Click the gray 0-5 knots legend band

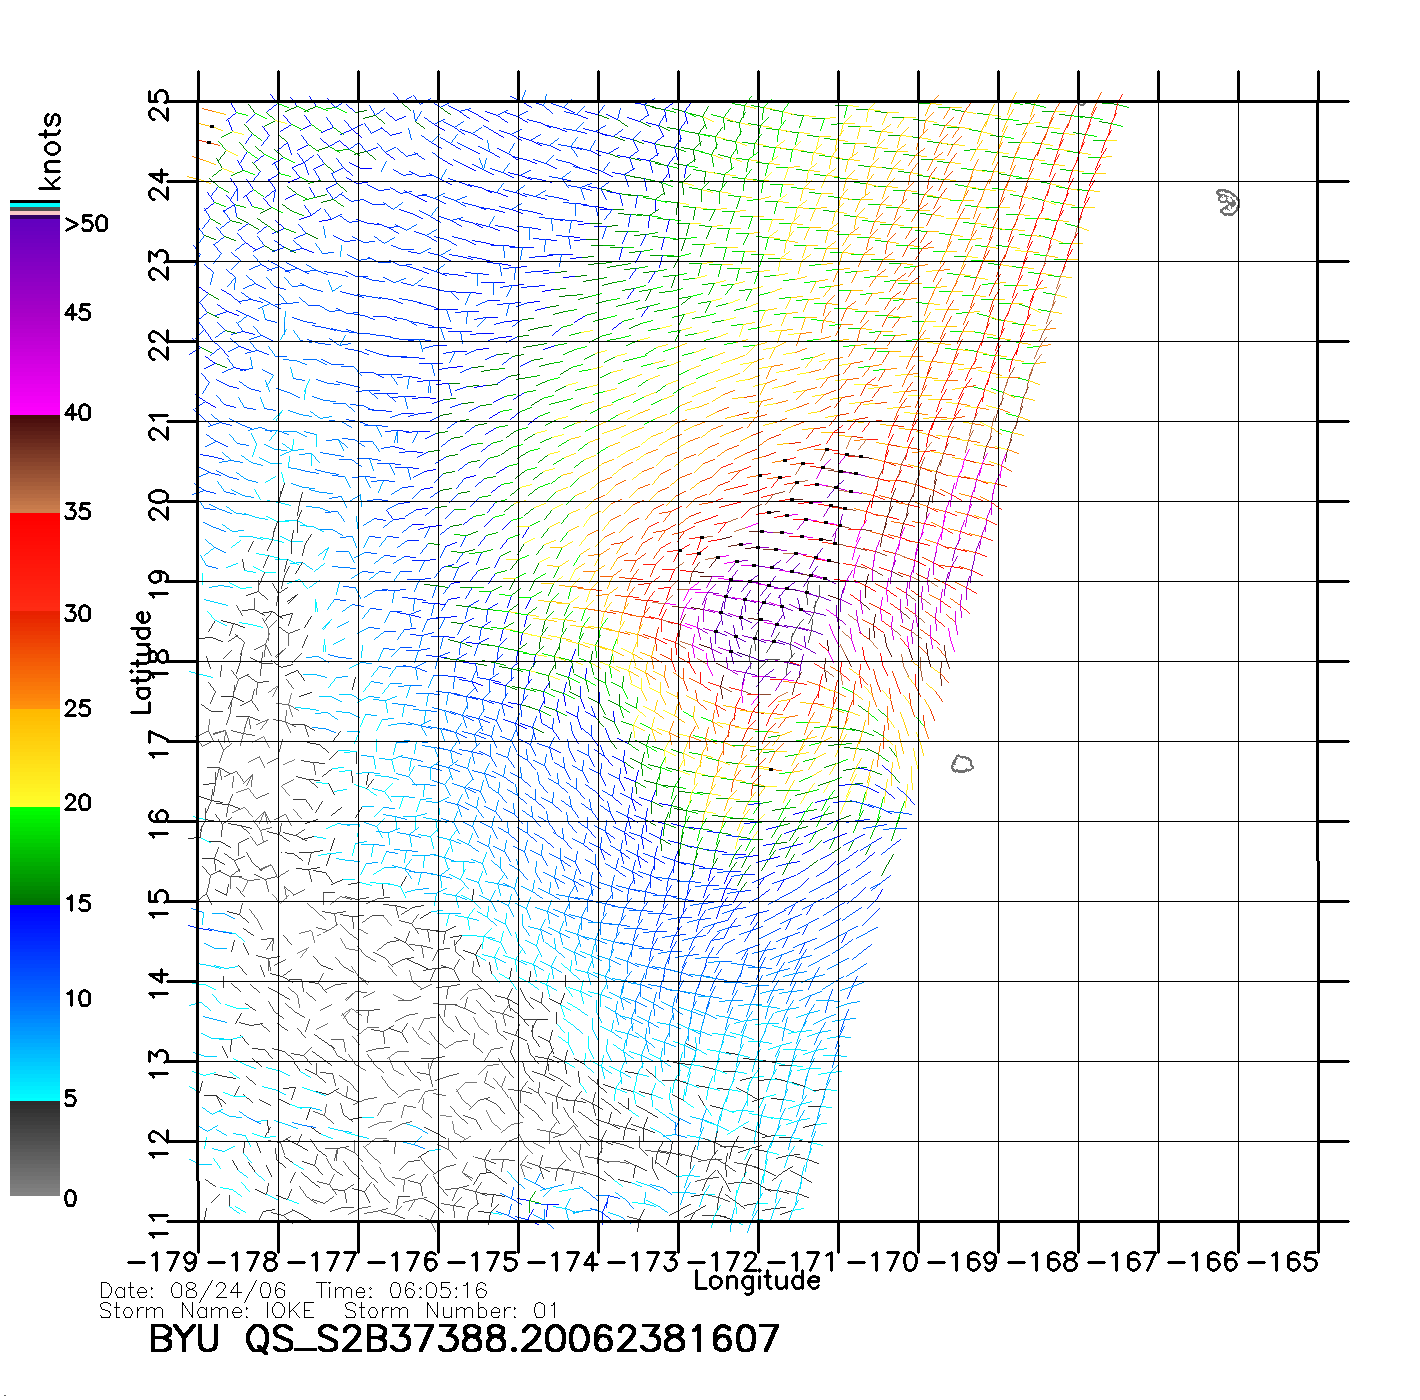coord(34,1148)
